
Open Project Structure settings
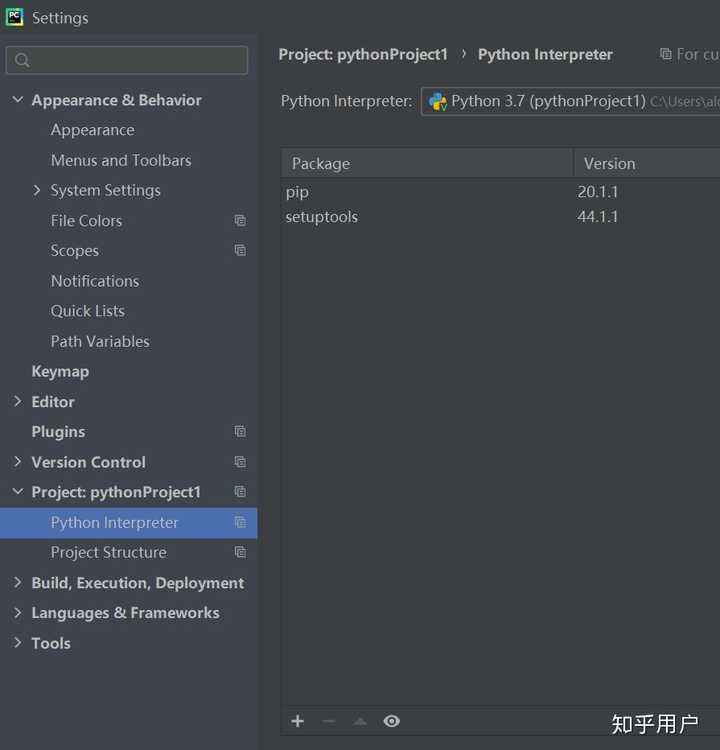109,552
